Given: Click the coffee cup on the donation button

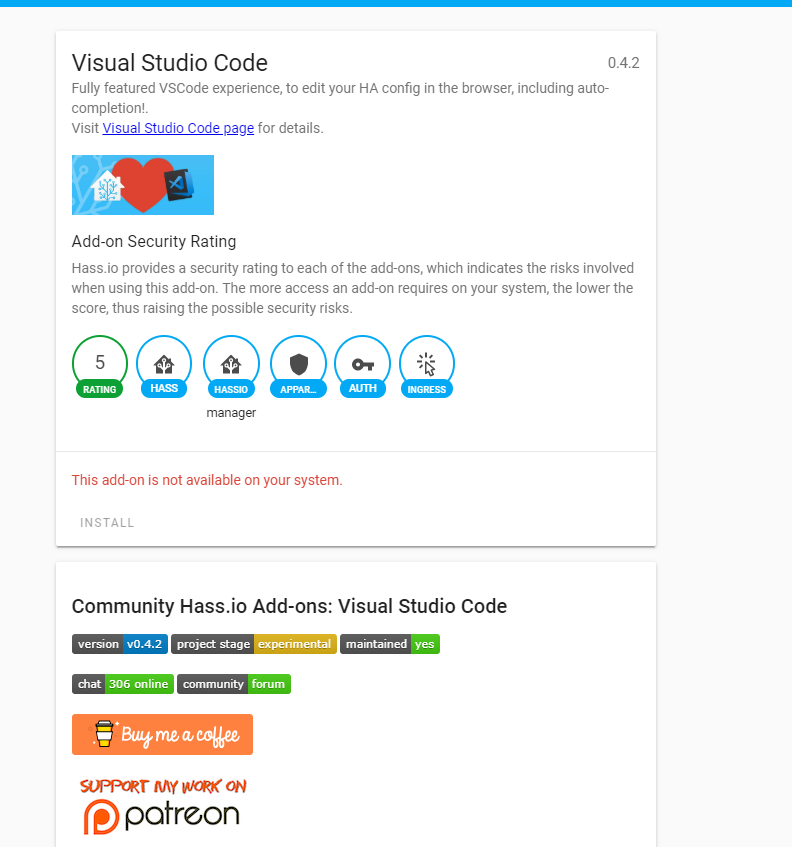Looking at the screenshot, I should click(x=101, y=733).
